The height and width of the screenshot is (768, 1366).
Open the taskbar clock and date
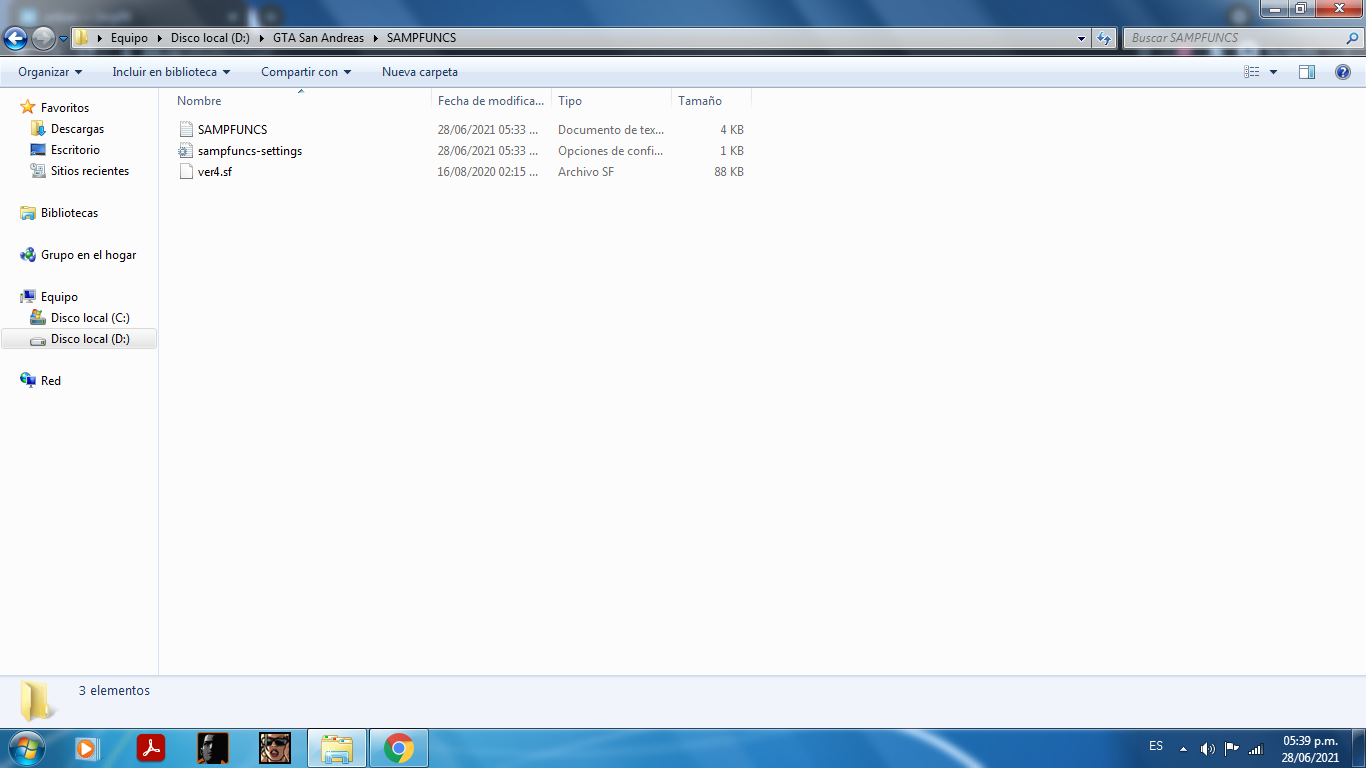pos(1311,749)
